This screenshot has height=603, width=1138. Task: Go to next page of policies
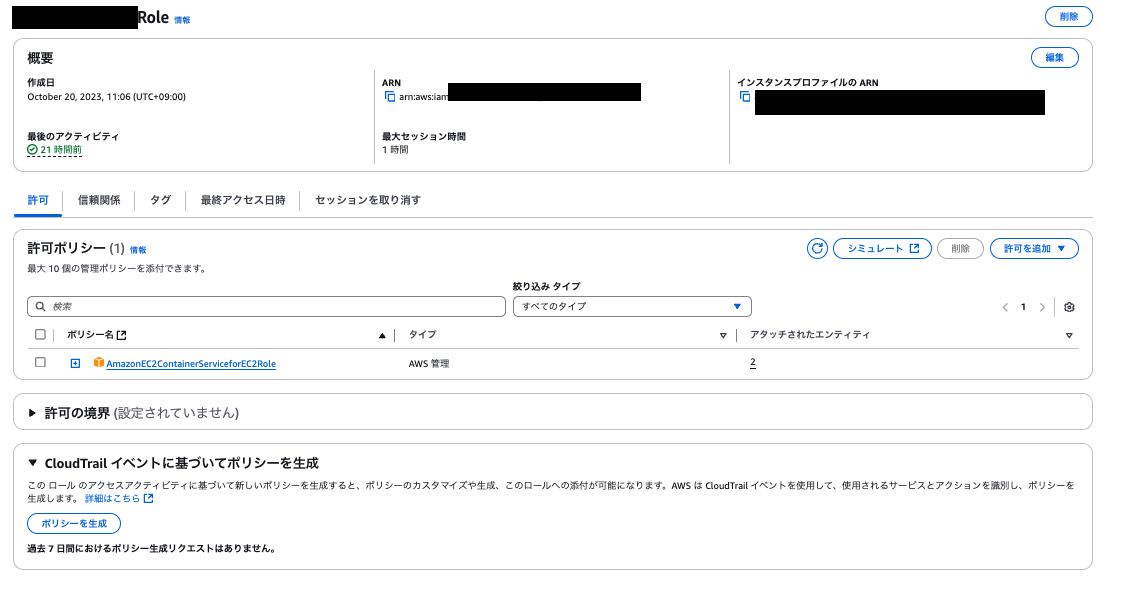tap(1042, 307)
